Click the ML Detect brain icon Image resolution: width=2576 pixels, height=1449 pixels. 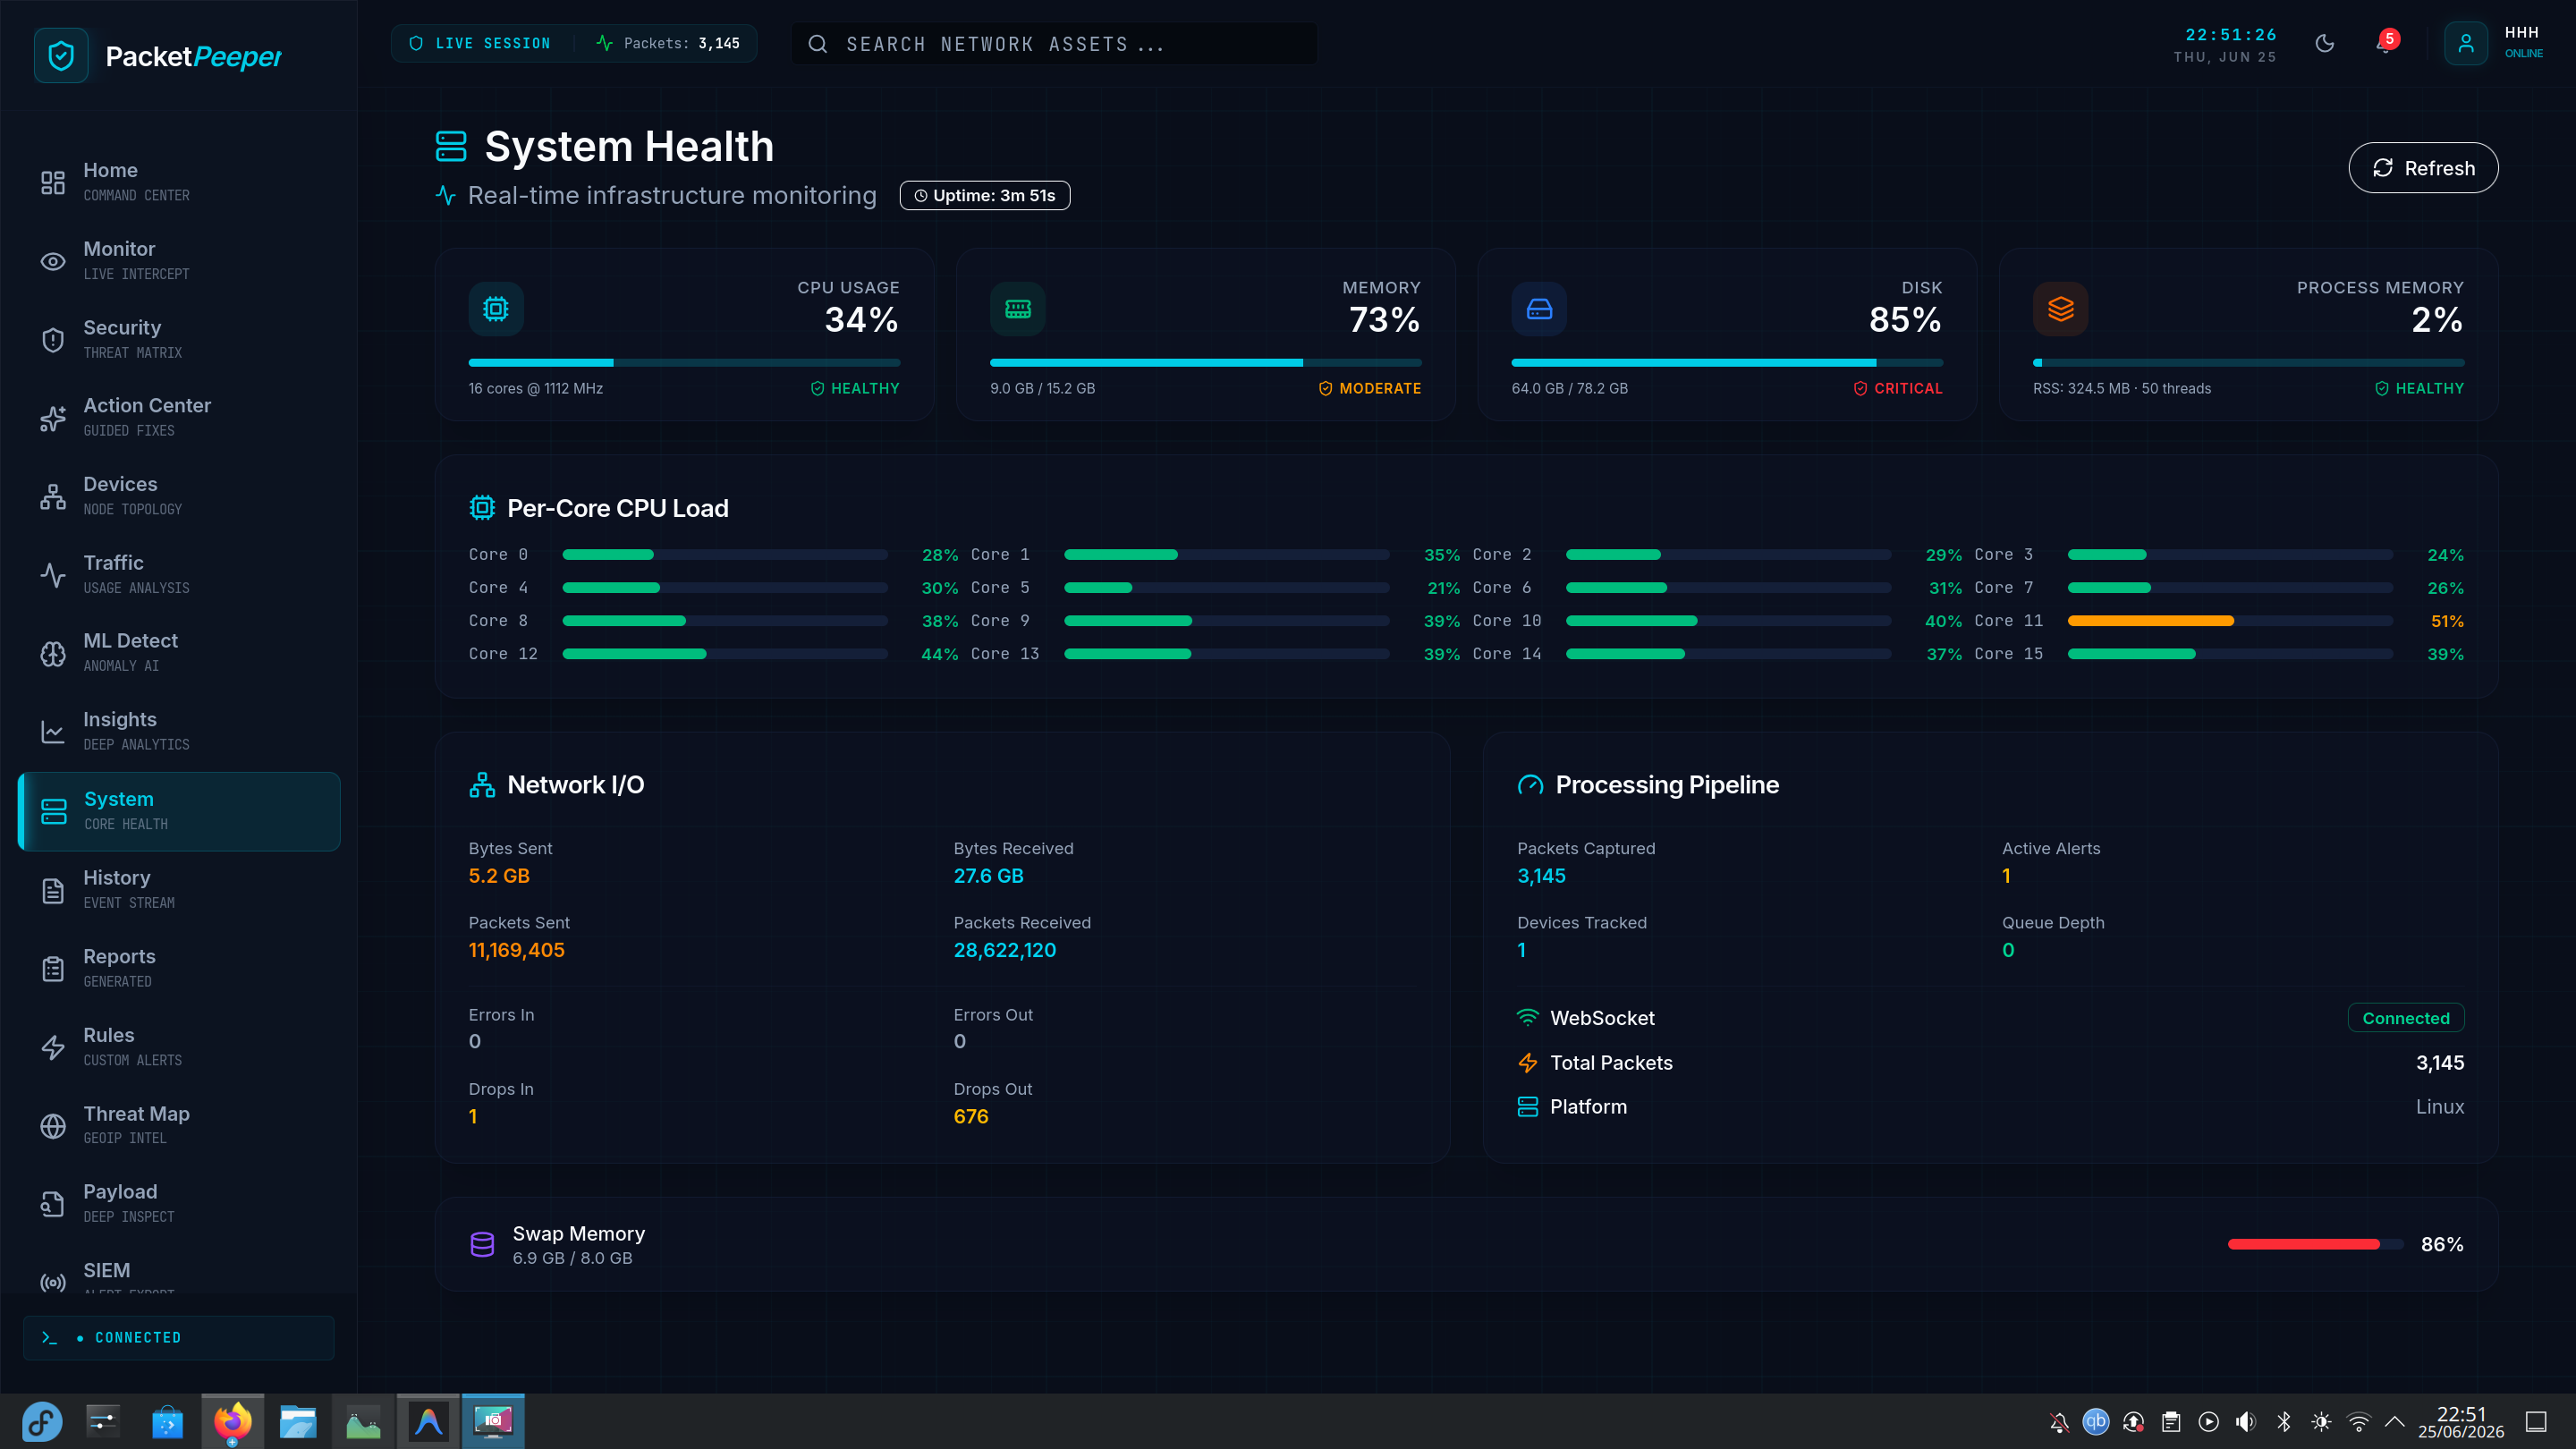pyautogui.click(x=53, y=653)
